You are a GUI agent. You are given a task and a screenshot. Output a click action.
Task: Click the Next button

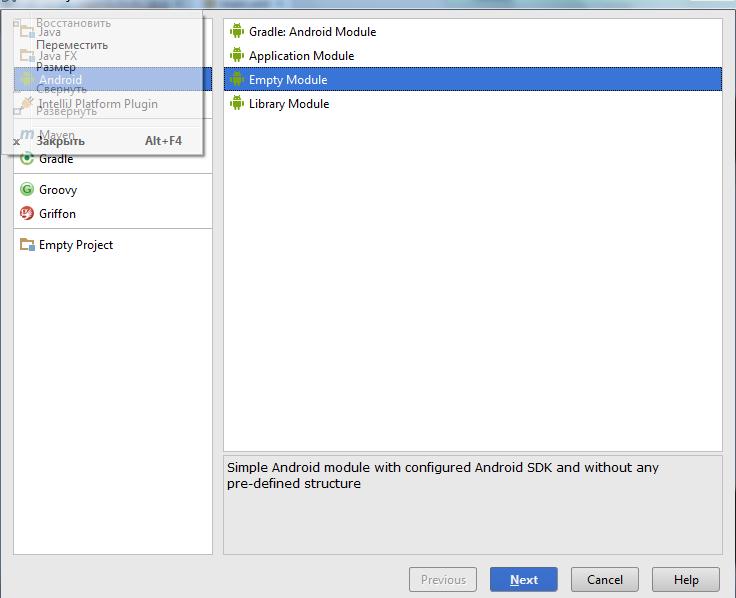524,580
